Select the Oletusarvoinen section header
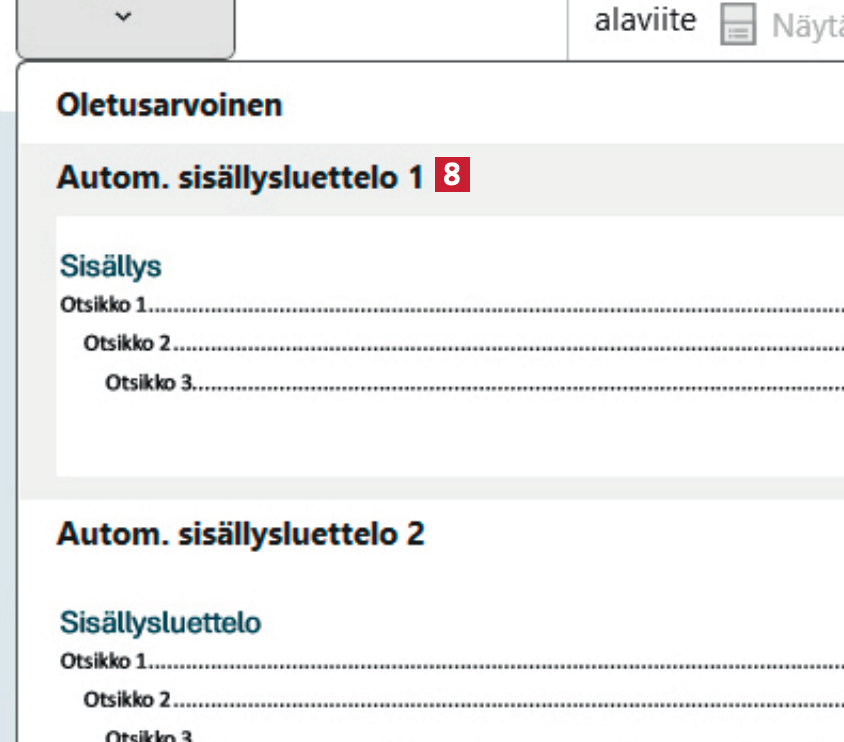 [169, 105]
